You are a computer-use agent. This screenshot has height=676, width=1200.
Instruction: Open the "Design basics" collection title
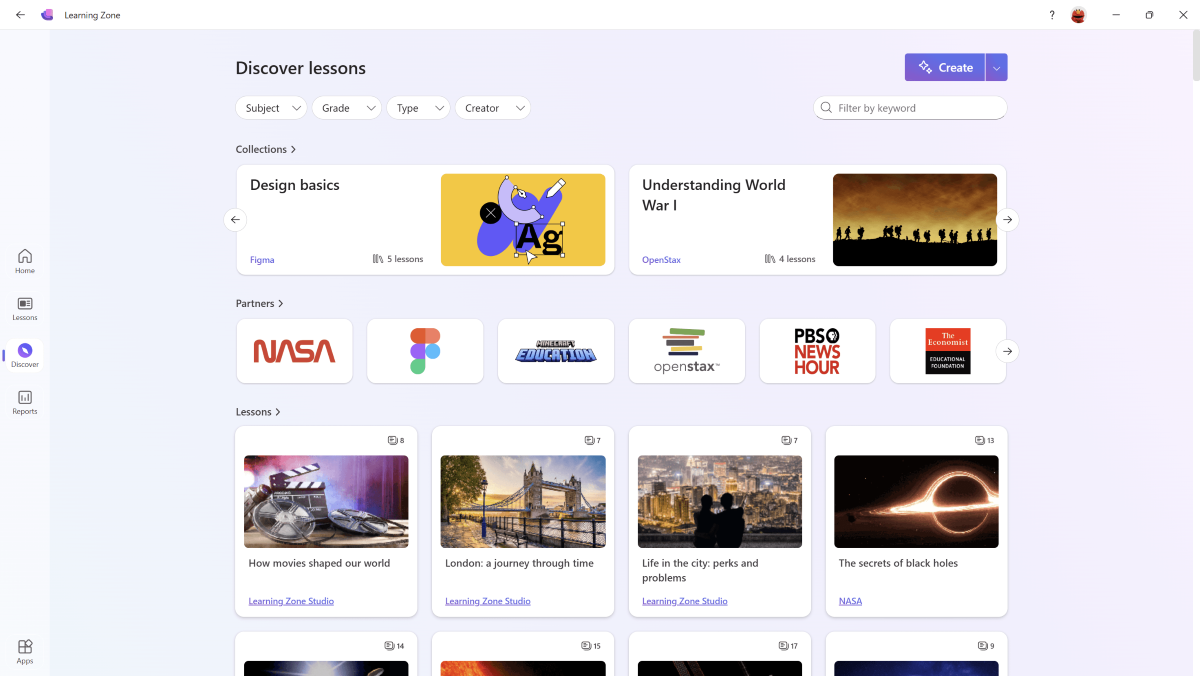pyautogui.click(x=295, y=185)
